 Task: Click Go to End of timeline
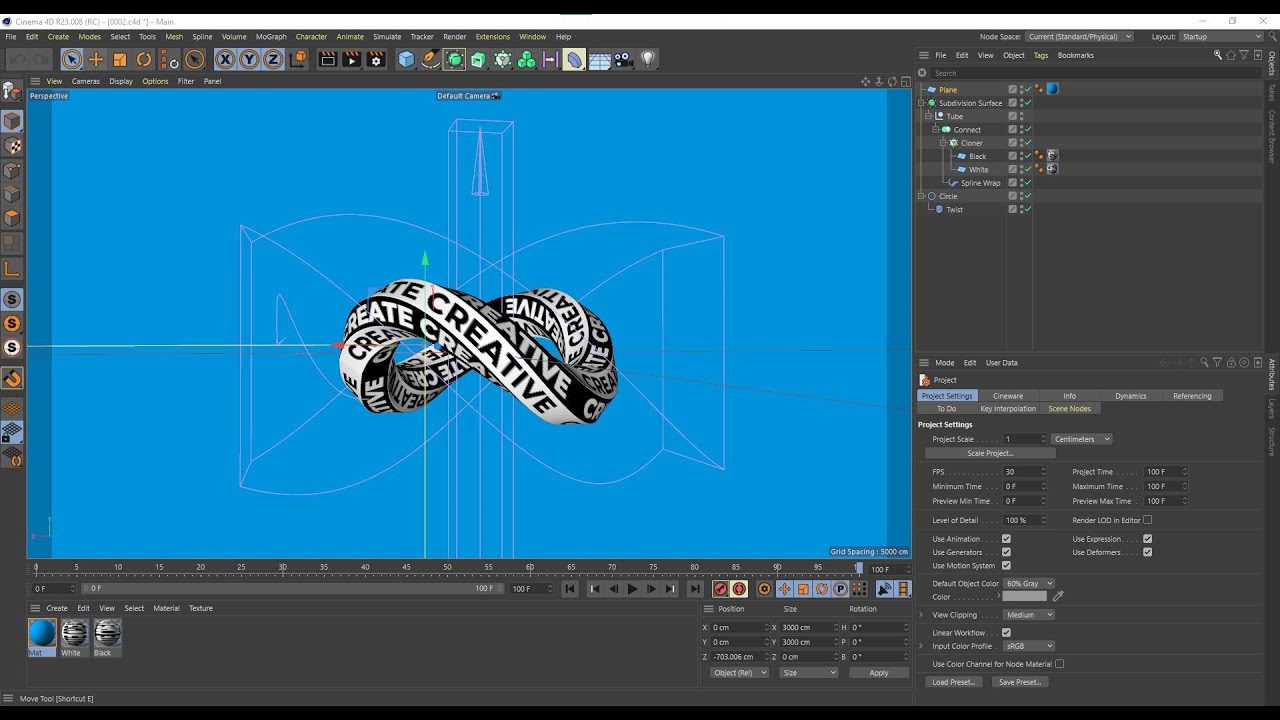pyautogui.click(x=695, y=589)
